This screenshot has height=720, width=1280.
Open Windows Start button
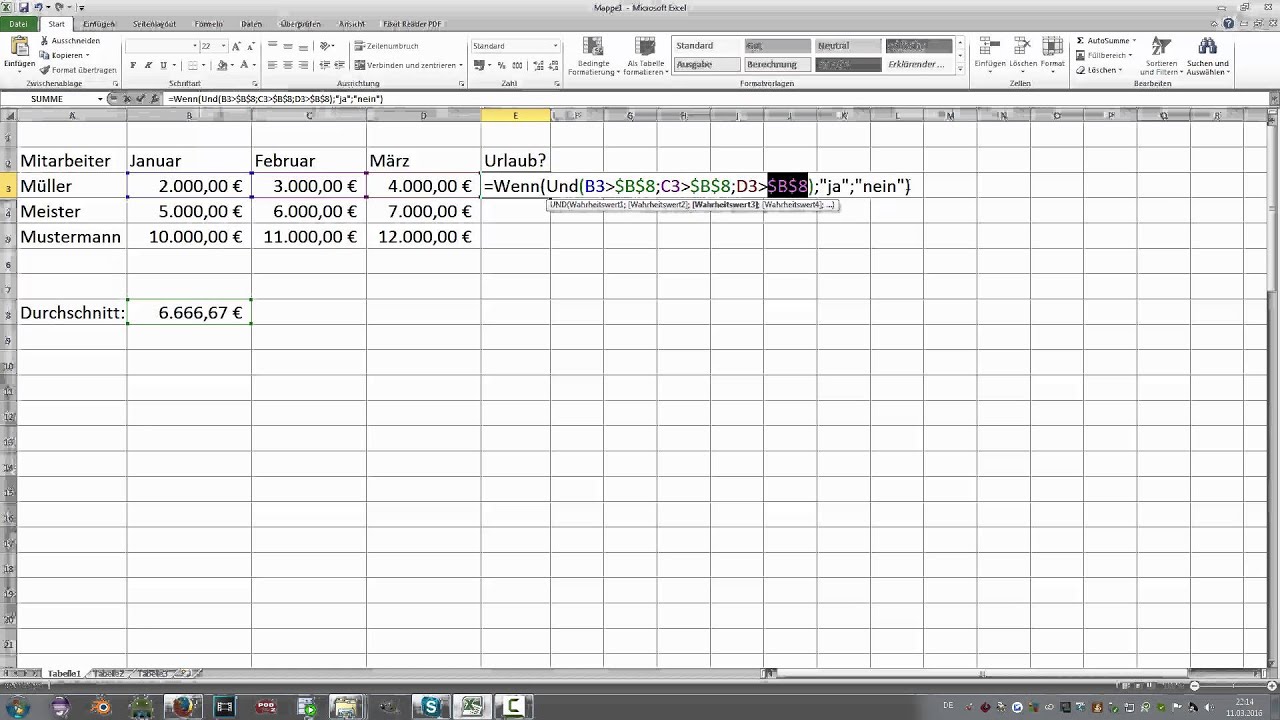(x=18, y=707)
